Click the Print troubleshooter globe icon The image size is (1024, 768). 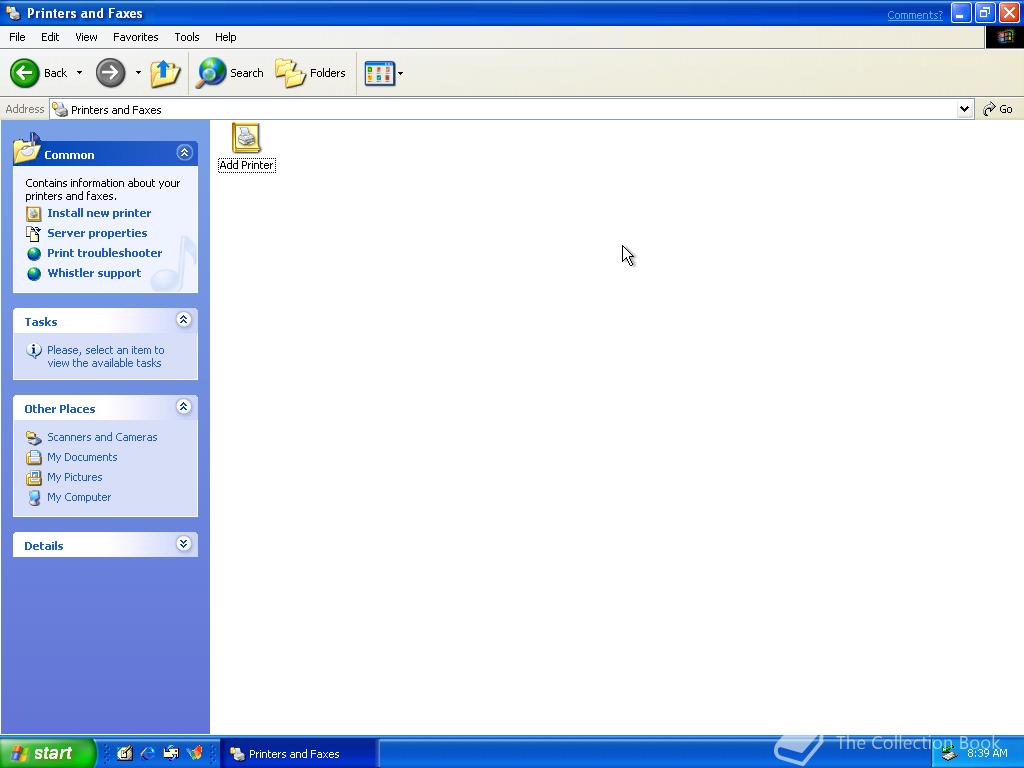tap(34, 253)
